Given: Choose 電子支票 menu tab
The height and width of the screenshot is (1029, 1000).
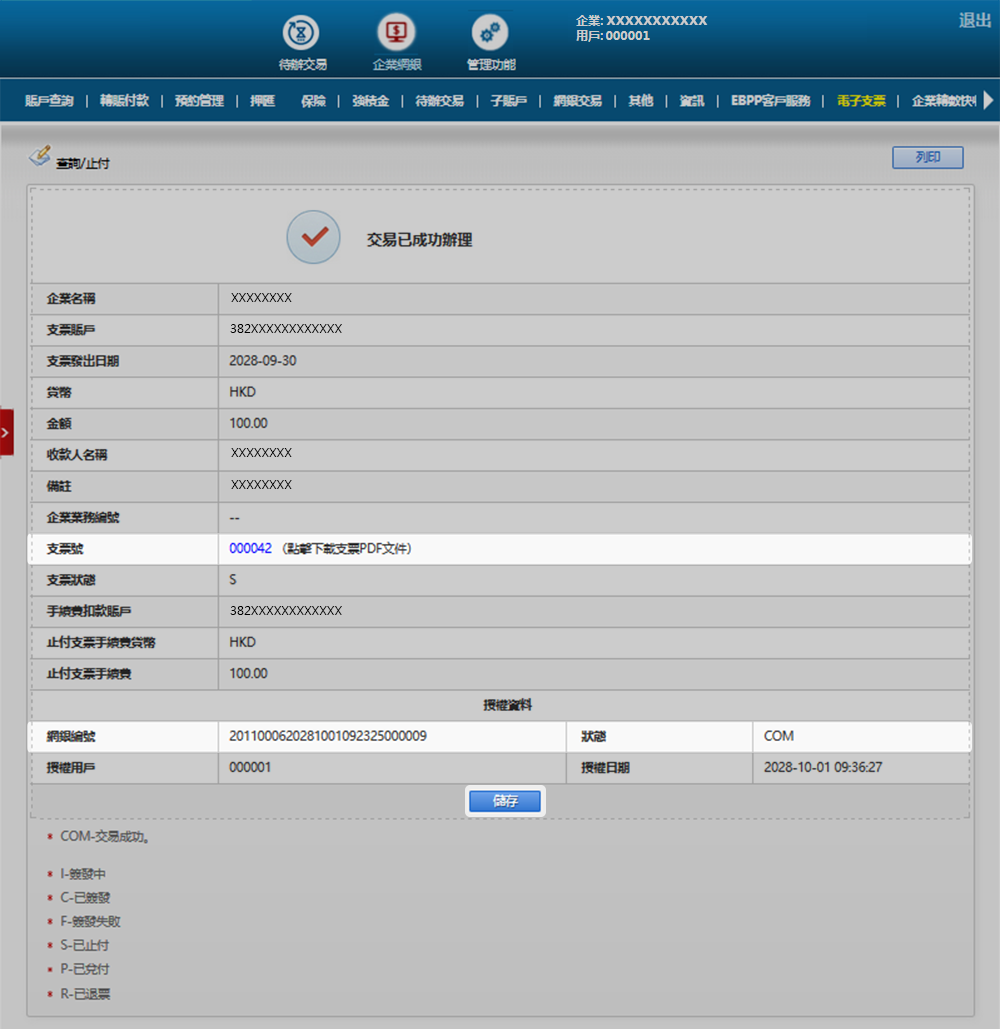Looking at the screenshot, I should [x=861, y=101].
